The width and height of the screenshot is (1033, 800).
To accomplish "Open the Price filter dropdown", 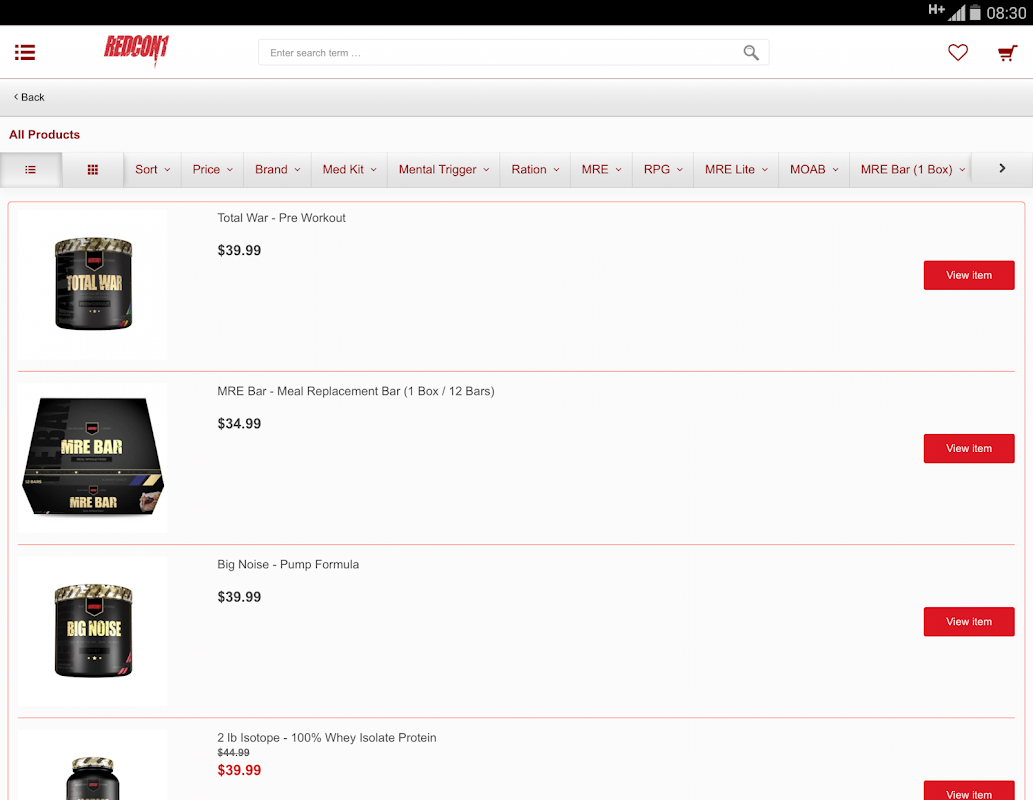I will pyautogui.click(x=212, y=170).
